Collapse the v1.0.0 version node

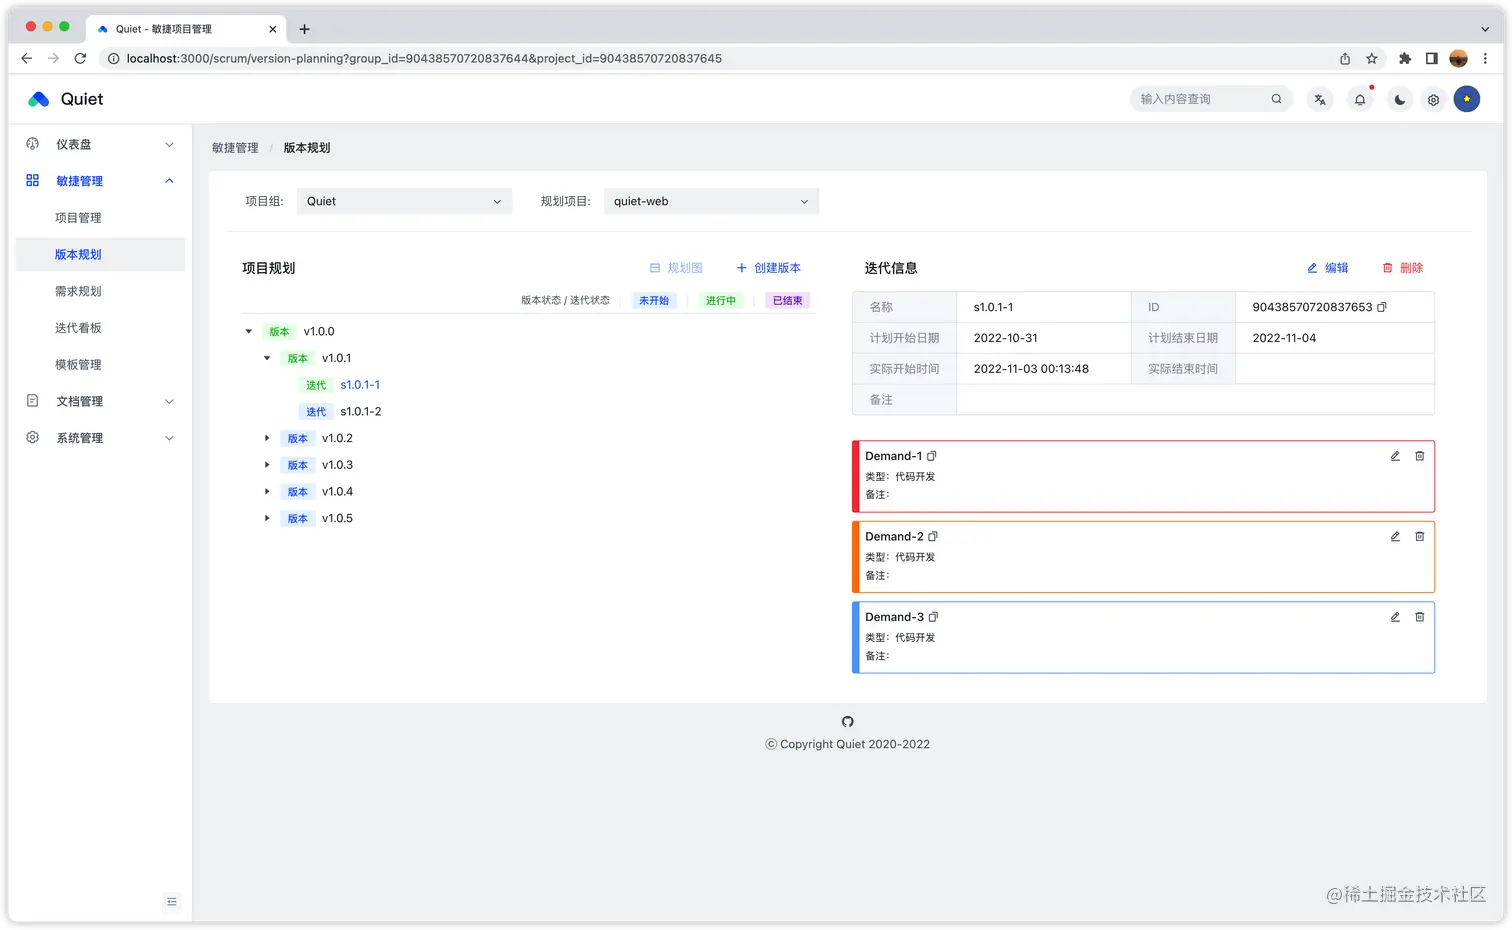(x=249, y=331)
